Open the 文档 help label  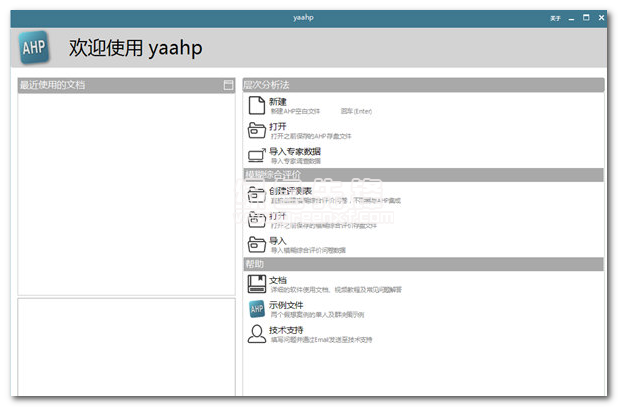[277, 280]
